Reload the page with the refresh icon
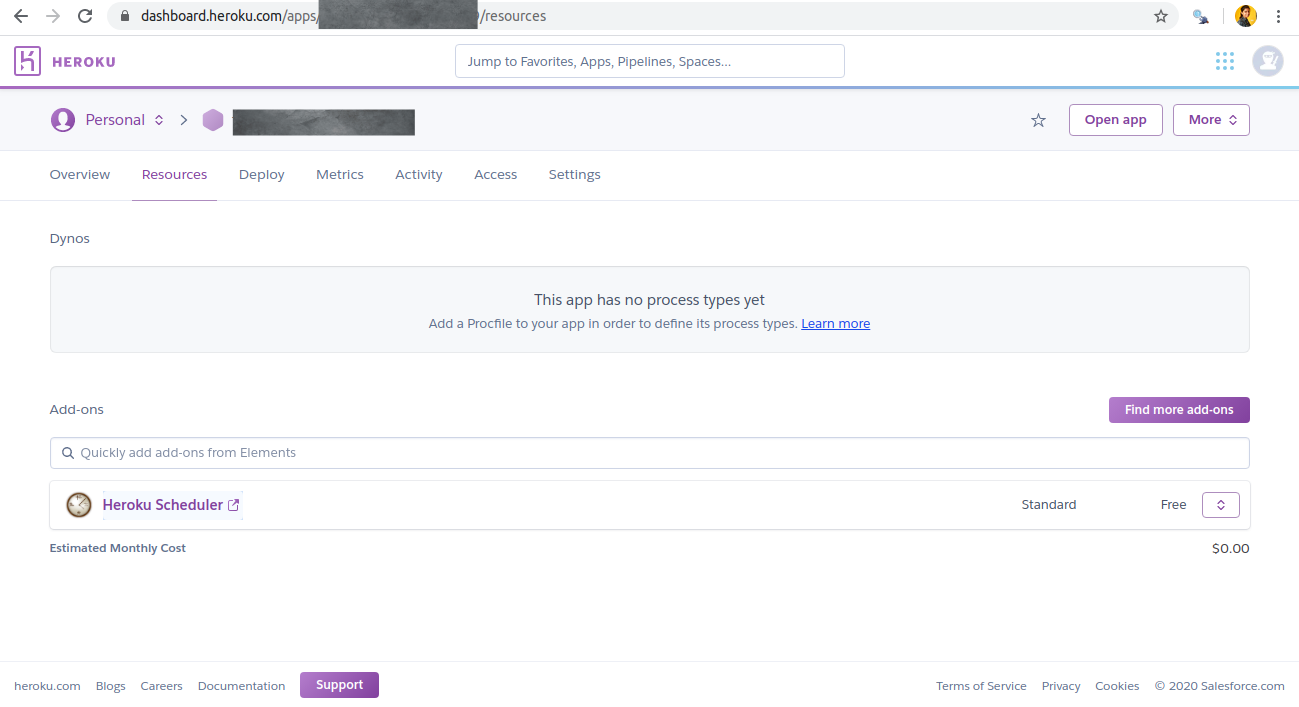 tap(85, 16)
